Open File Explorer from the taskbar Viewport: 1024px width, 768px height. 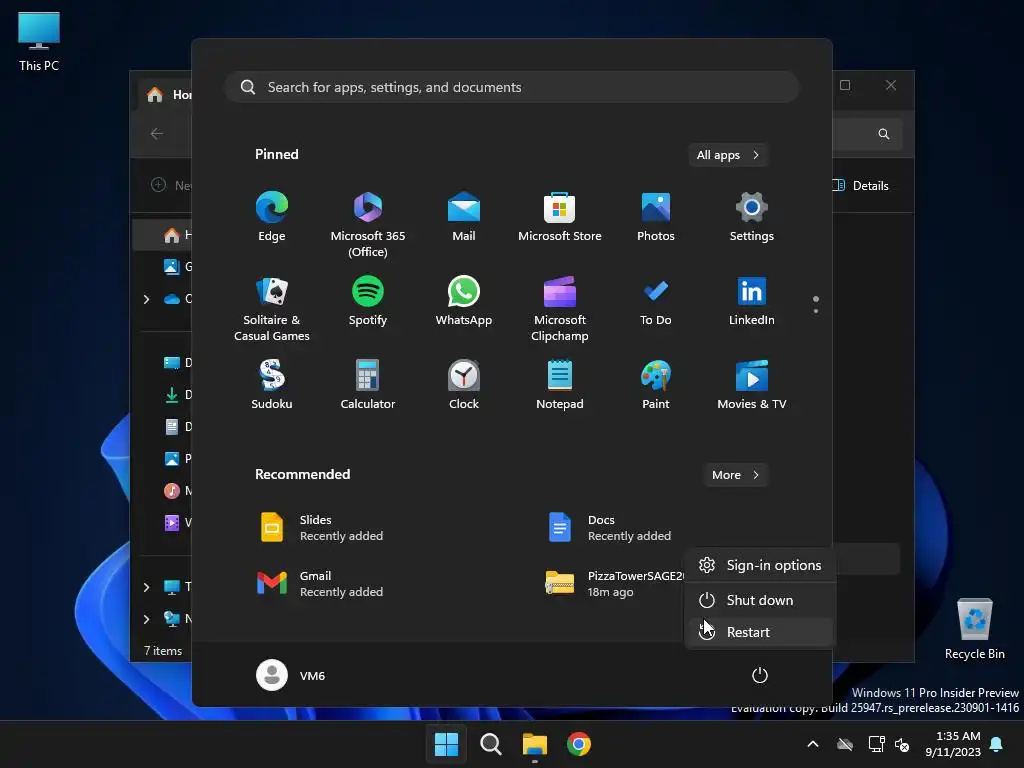click(x=535, y=744)
